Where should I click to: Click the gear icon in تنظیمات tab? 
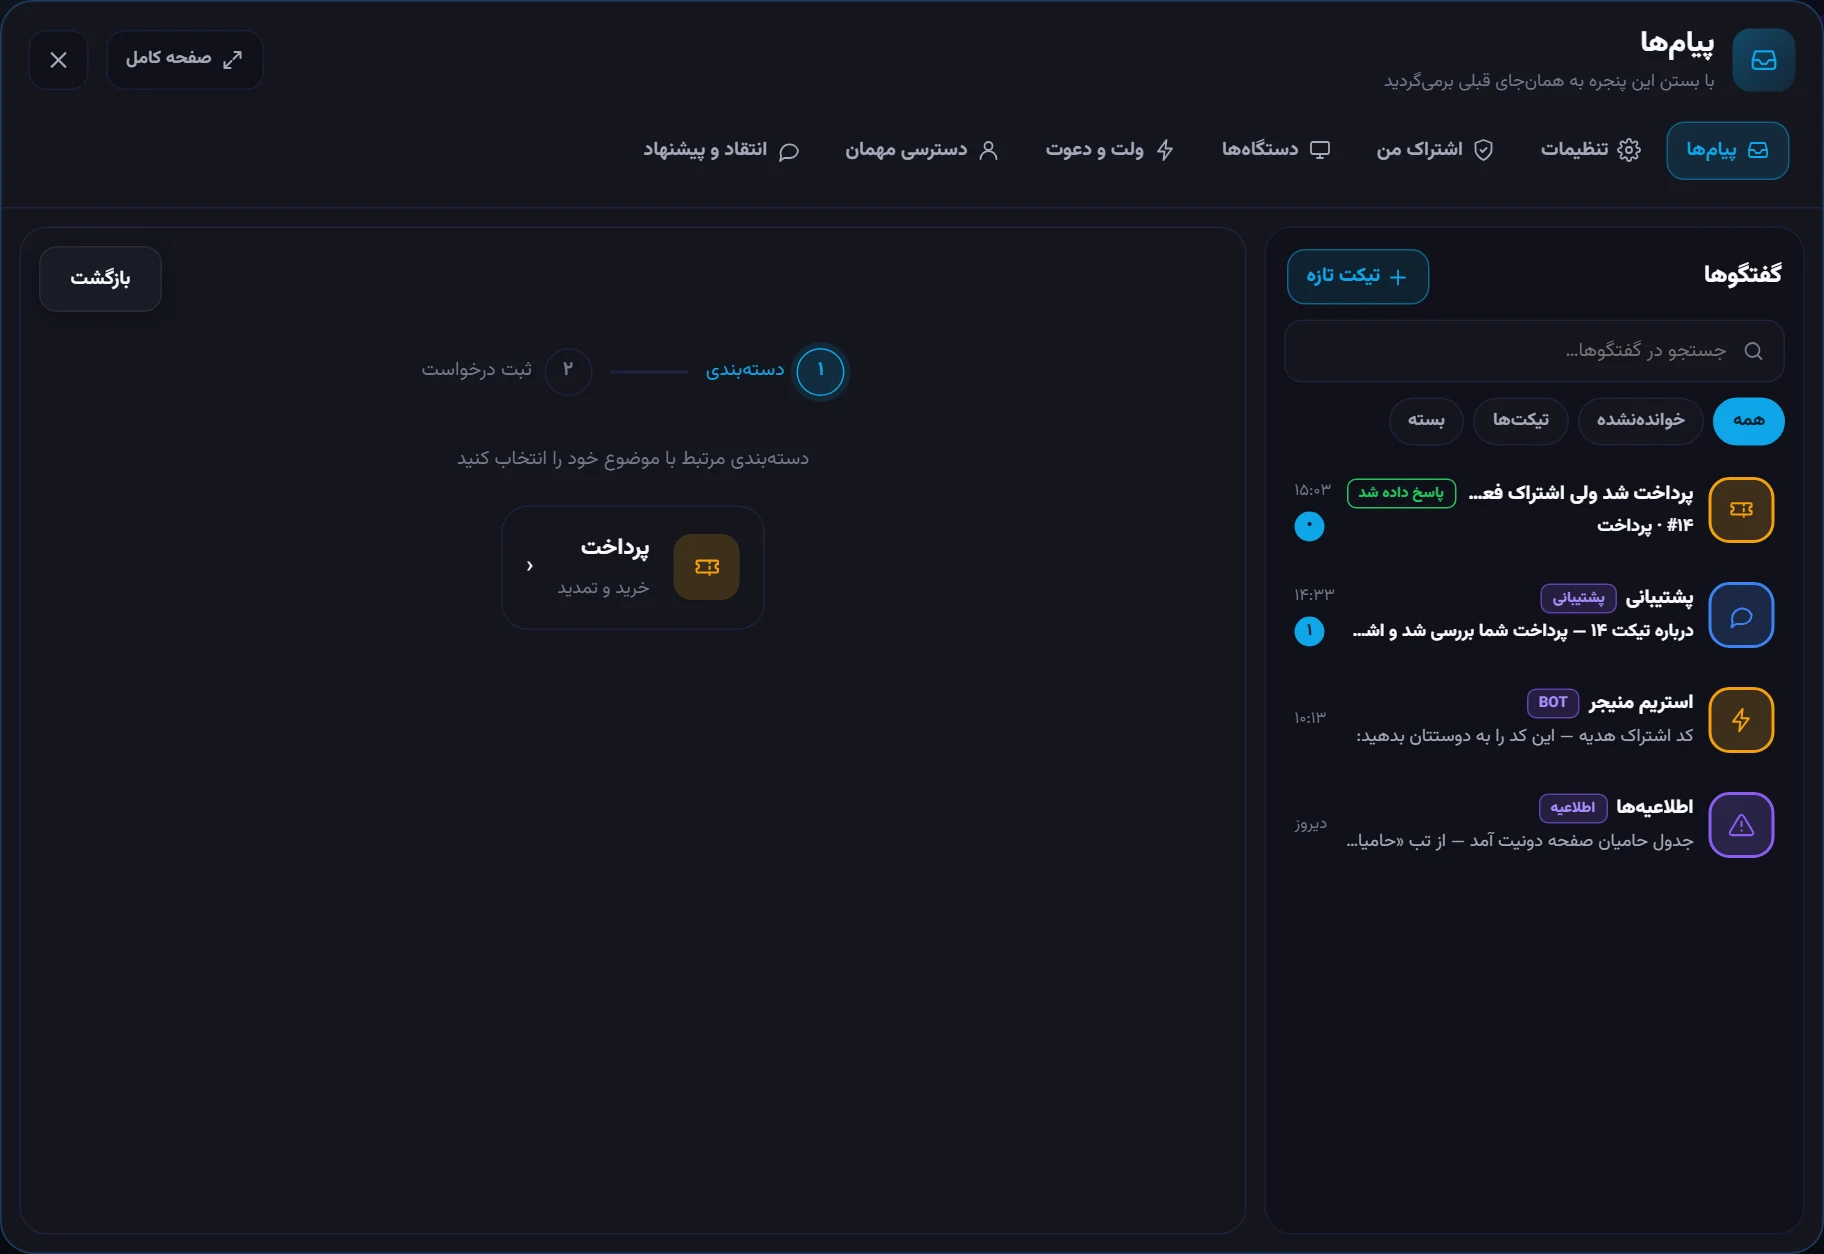tap(1629, 150)
